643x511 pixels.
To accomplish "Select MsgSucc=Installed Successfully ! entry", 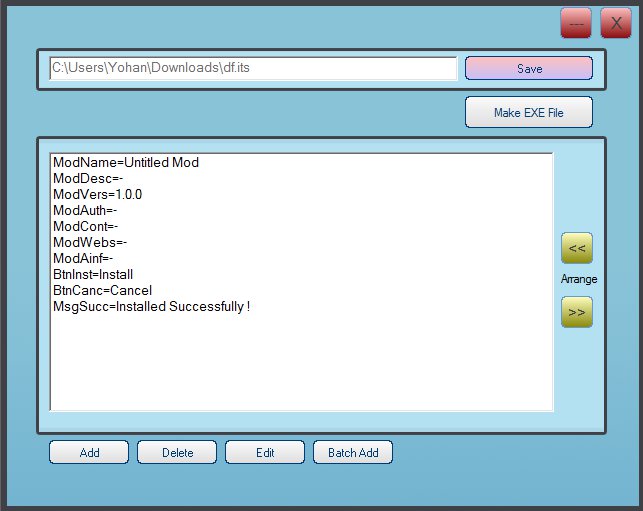I will [x=151, y=306].
